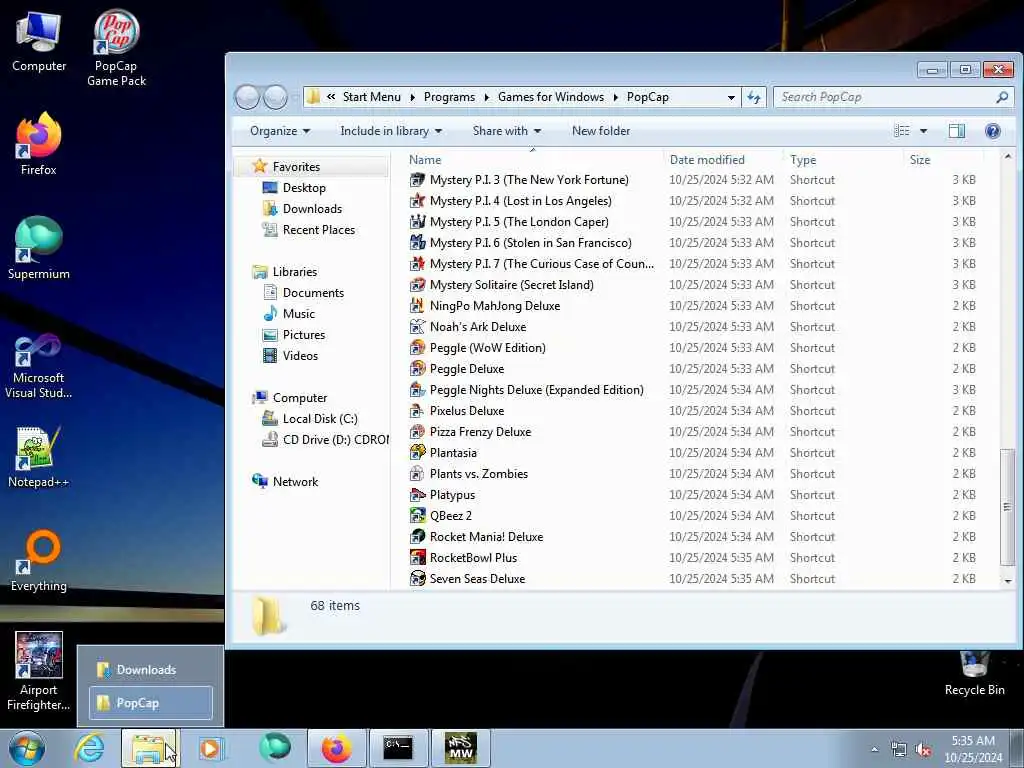The width and height of the screenshot is (1024, 768).
Task: Open Local Disk (C:)
Action: click(x=320, y=419)
